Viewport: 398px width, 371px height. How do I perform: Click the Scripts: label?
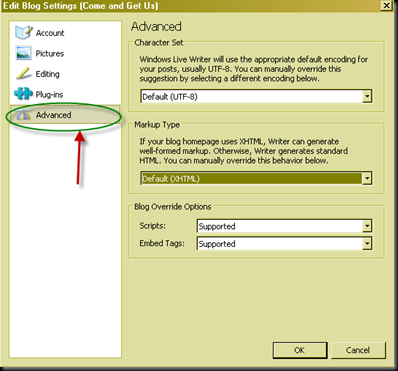pos(152,226)
